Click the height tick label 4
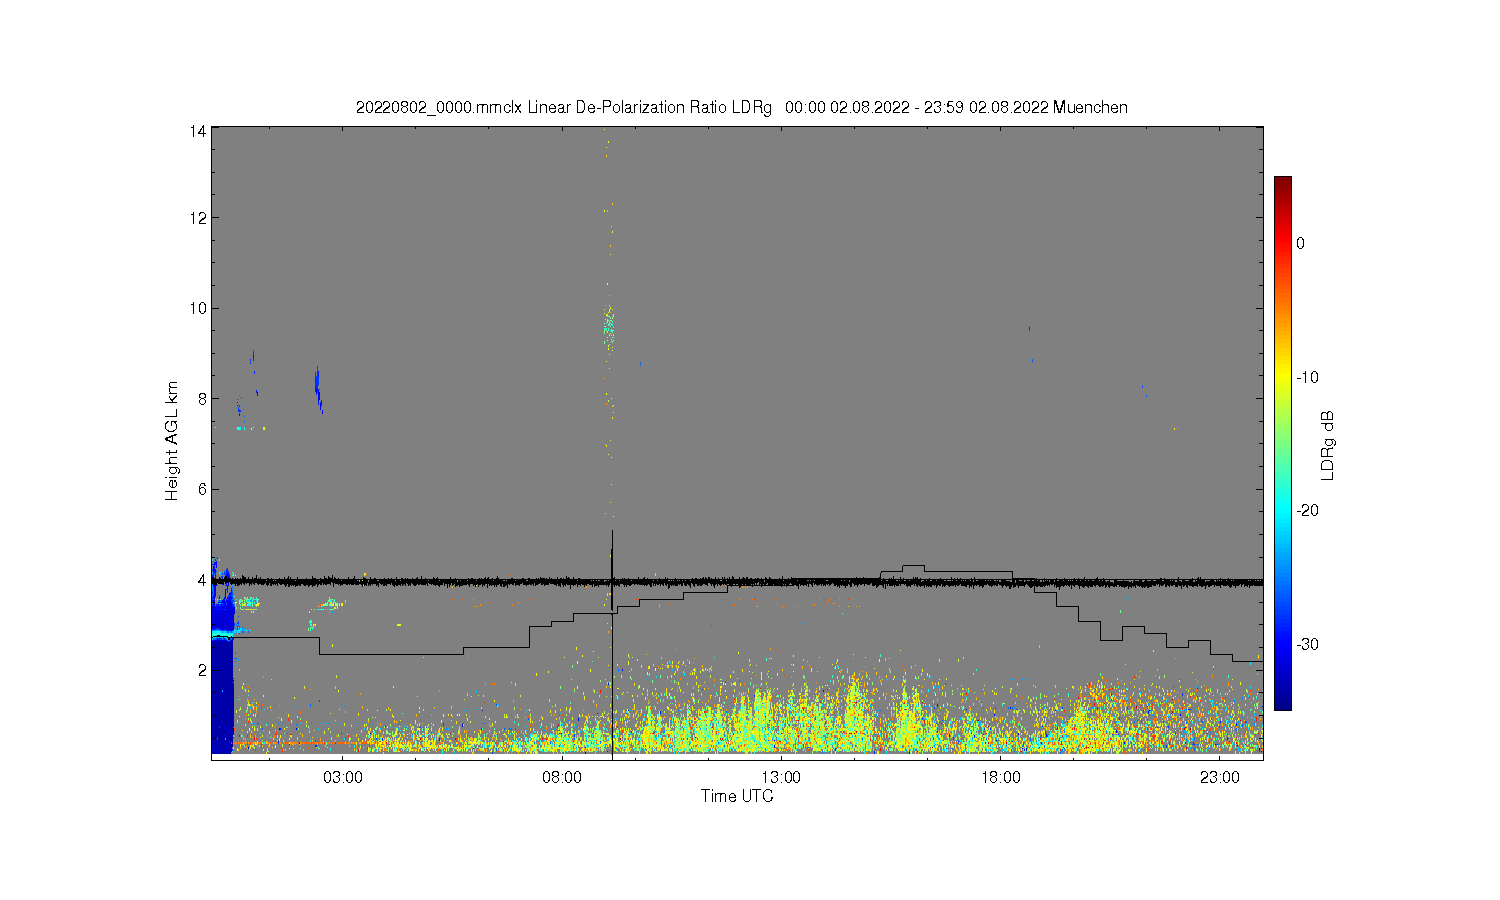Screen dimensions: 1500x900 [202, 580]
